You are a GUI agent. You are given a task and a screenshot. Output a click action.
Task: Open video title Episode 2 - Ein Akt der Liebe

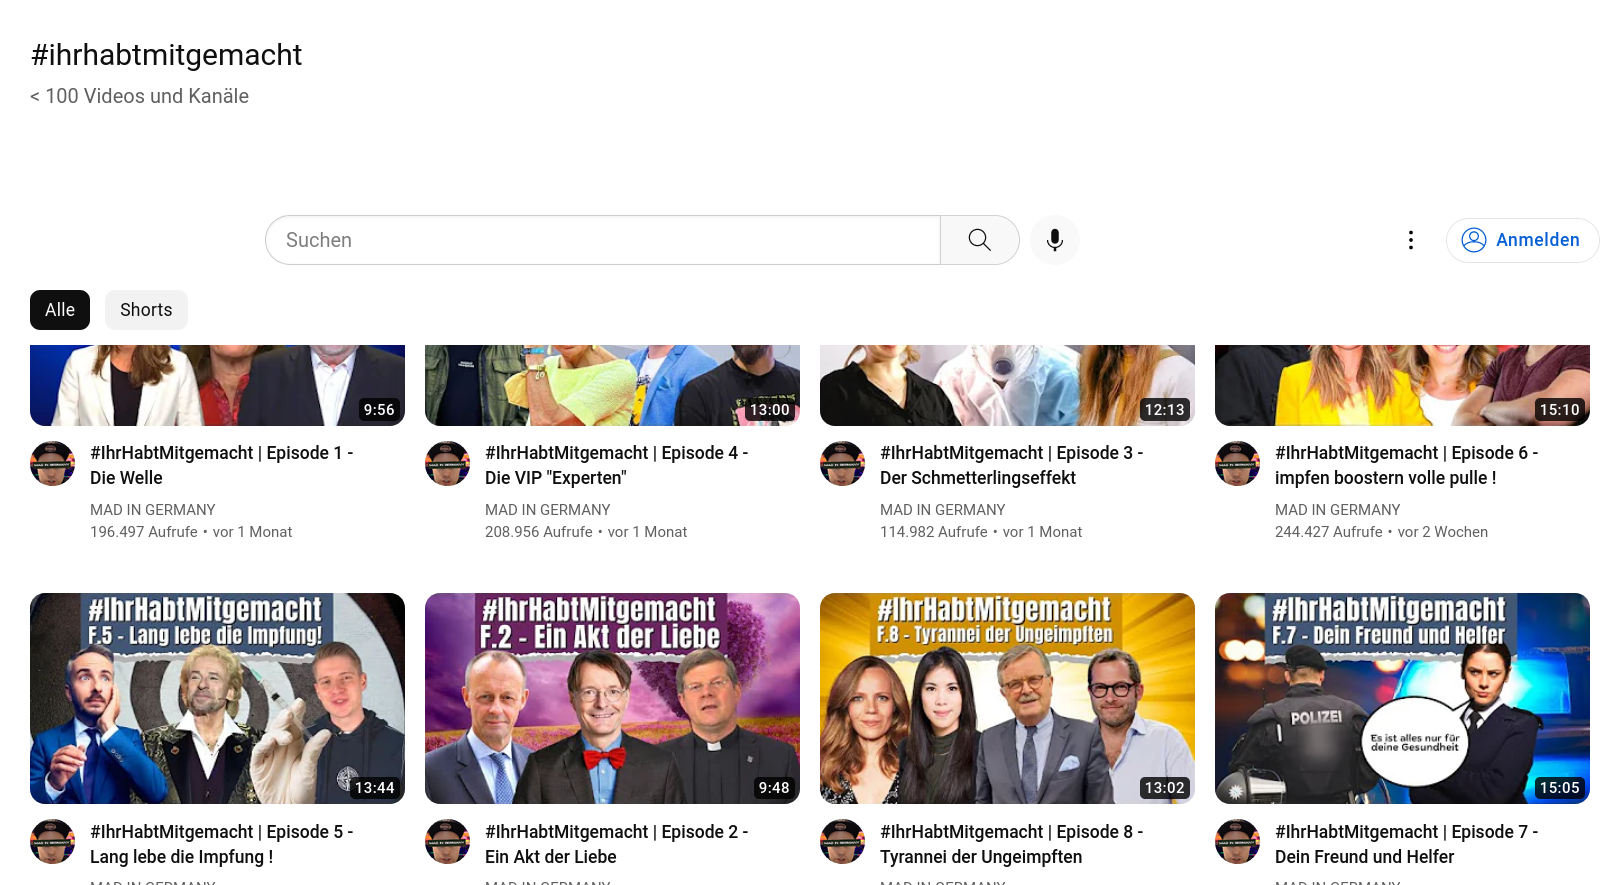tap(617, 844)
